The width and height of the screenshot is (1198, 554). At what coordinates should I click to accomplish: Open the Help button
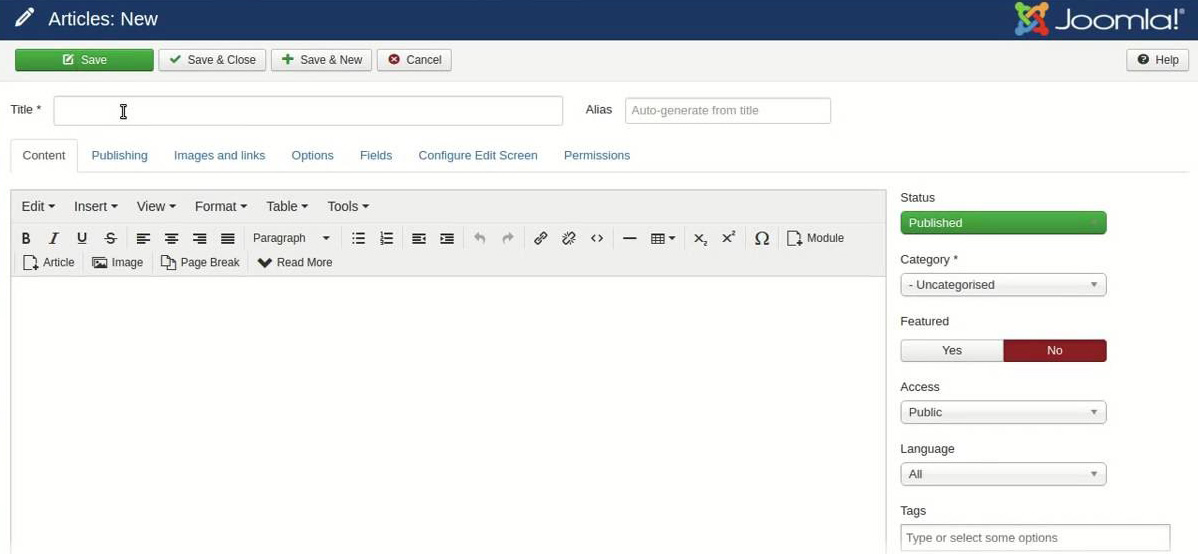tap(1158, 60)
